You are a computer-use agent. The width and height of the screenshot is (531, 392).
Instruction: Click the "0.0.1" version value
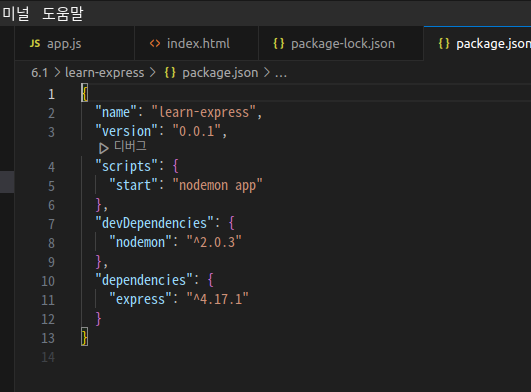(197, 131)
